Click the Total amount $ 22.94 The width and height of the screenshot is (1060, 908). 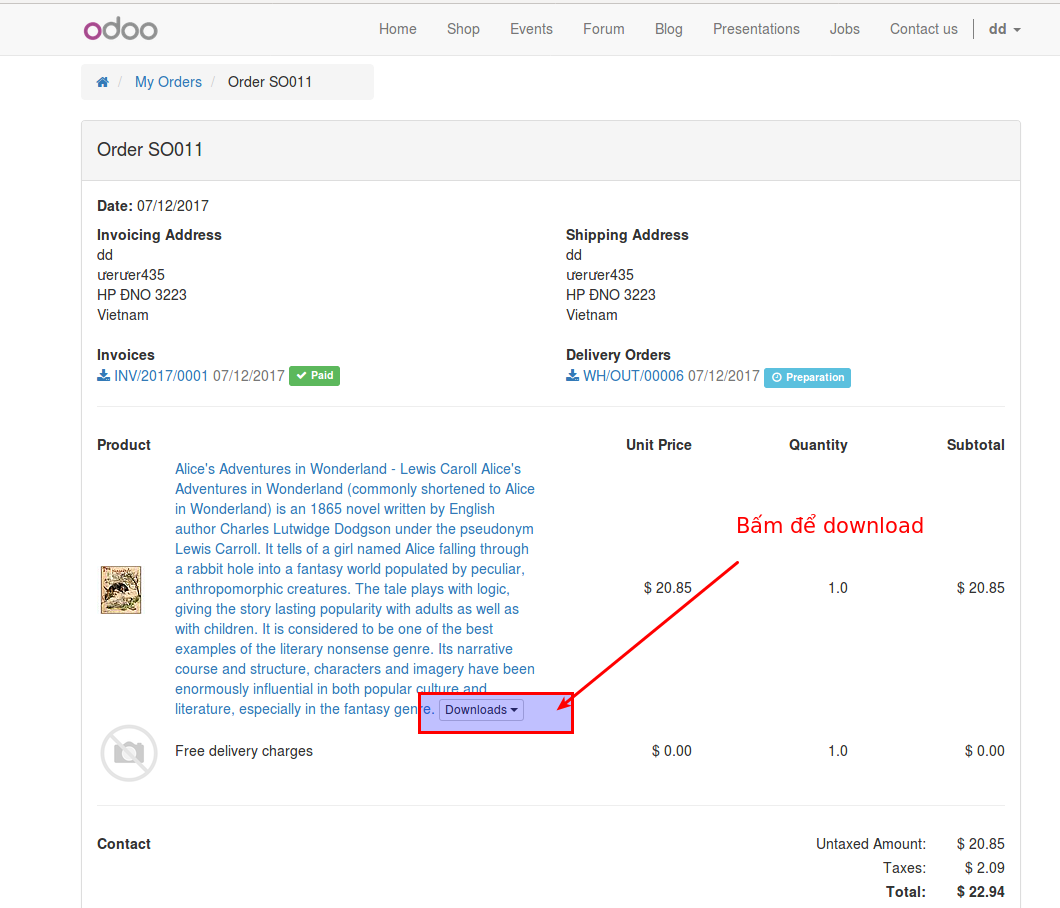(980, 892)
